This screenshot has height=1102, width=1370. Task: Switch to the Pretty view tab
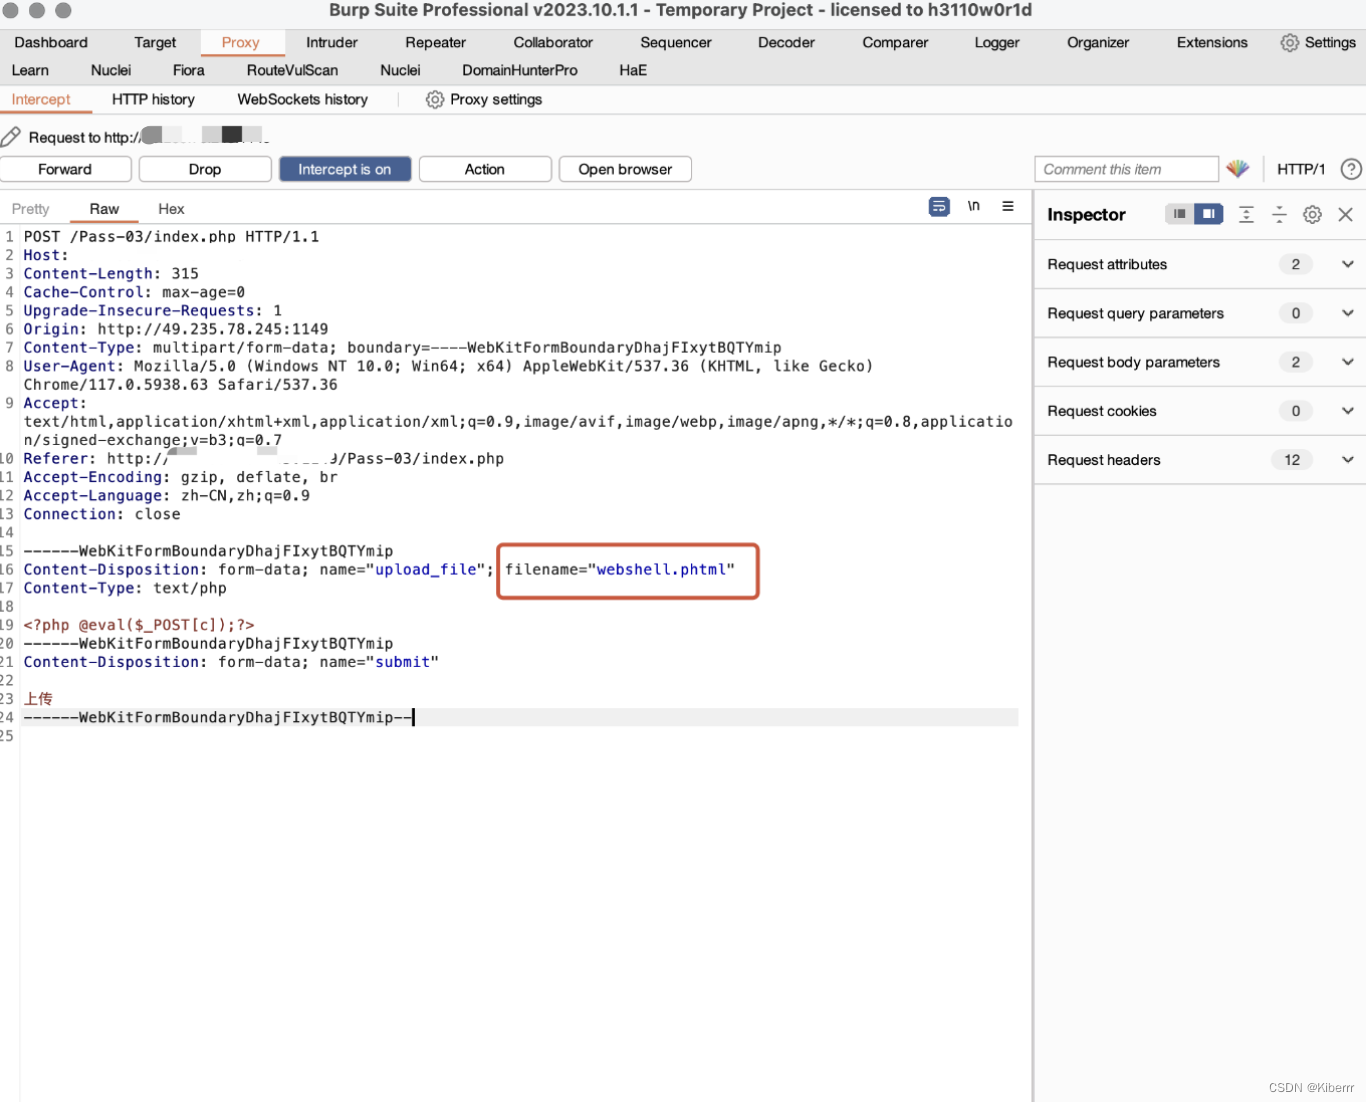coord(31,209)
